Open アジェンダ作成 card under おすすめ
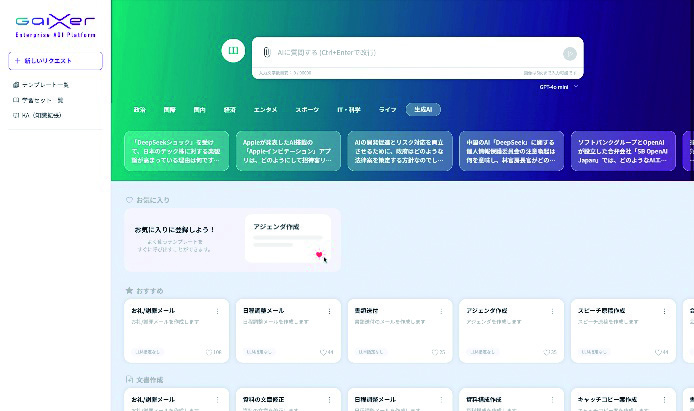The height and width of the screenshot is (411, 694). [511, 331]
